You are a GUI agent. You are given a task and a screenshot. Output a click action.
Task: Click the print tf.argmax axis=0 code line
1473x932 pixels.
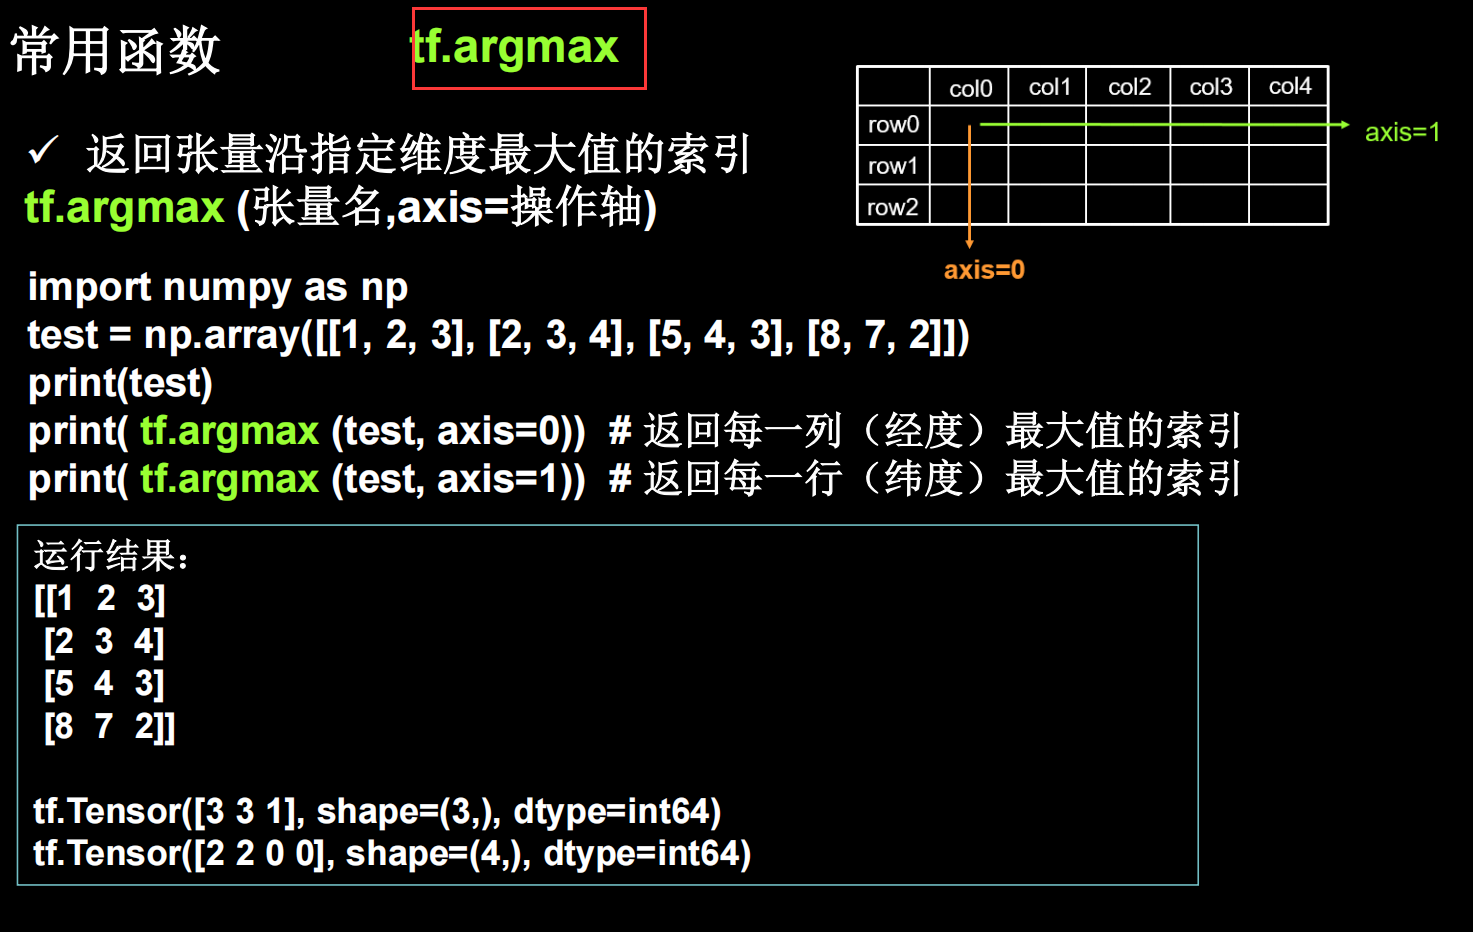pyautogui.click(x=634, y=431)
